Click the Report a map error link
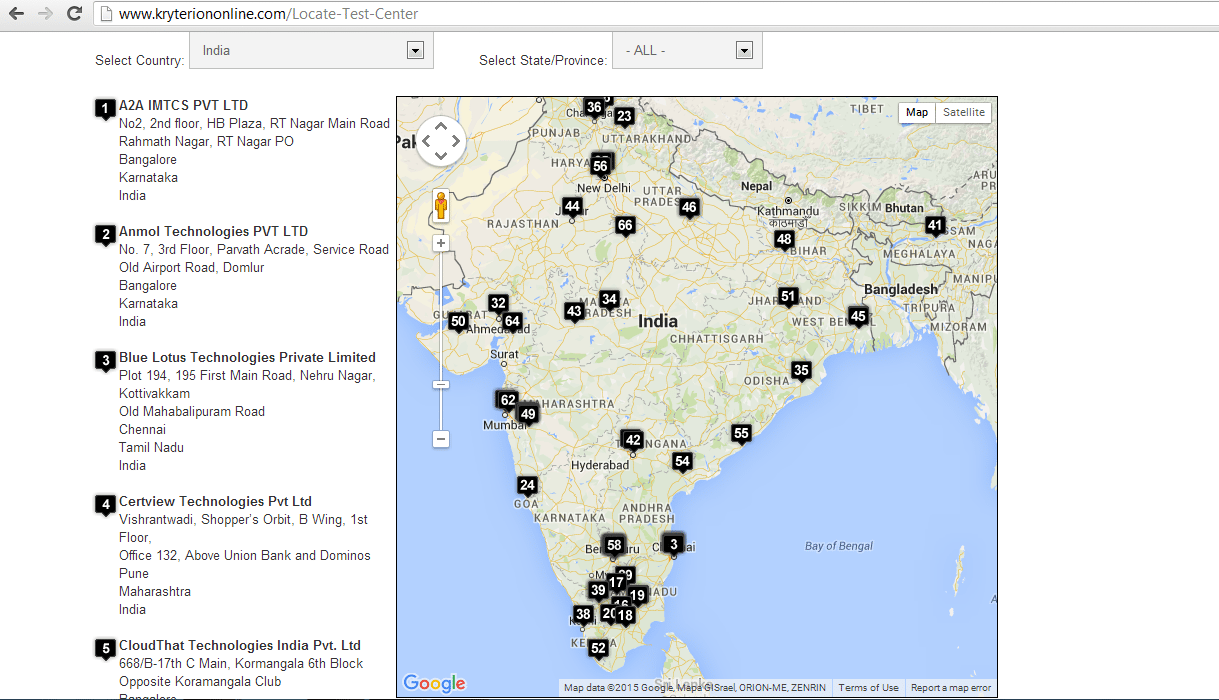The width and height of the screenshot is (1219, 700). (951, 688)
